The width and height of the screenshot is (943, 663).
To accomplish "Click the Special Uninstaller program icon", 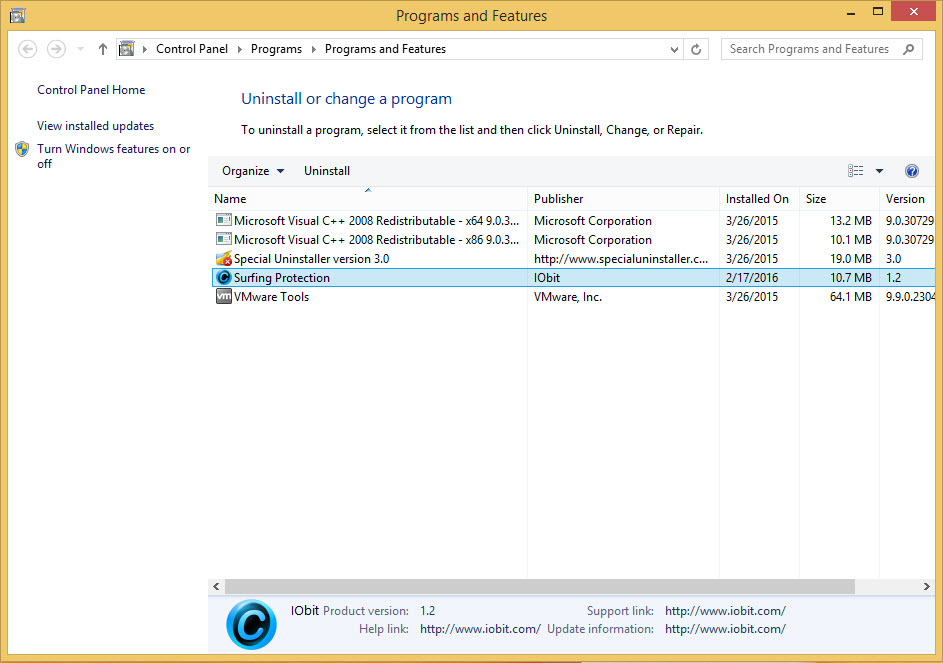I will click(224, 259).
